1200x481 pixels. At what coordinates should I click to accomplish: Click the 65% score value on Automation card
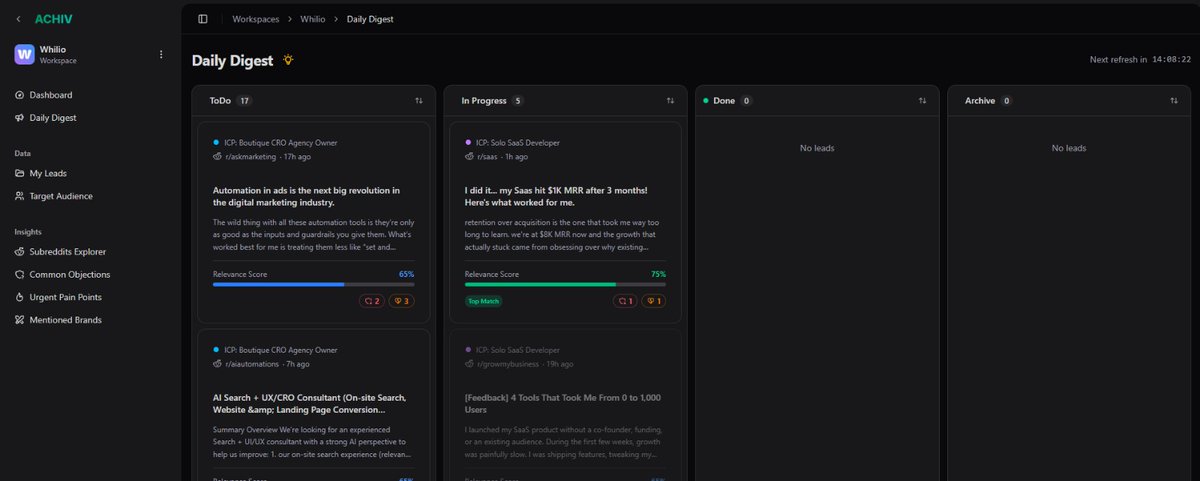click(x=406, y=274)
